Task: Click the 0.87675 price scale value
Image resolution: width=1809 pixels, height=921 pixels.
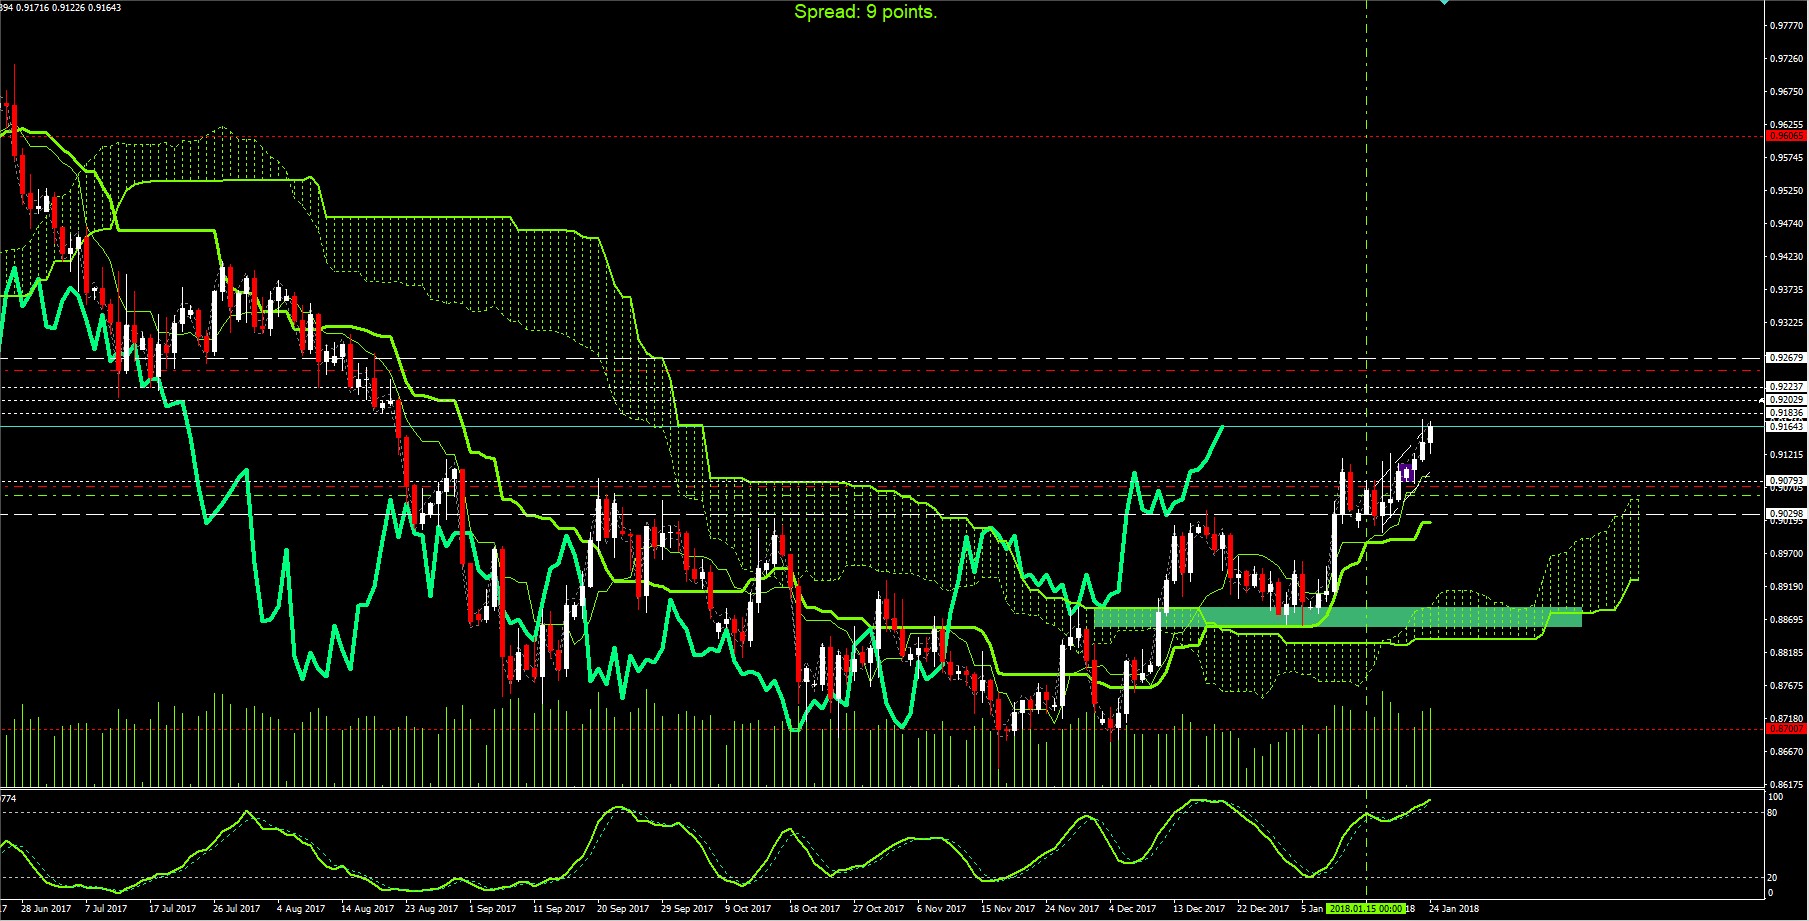Action: (1786, 686)
